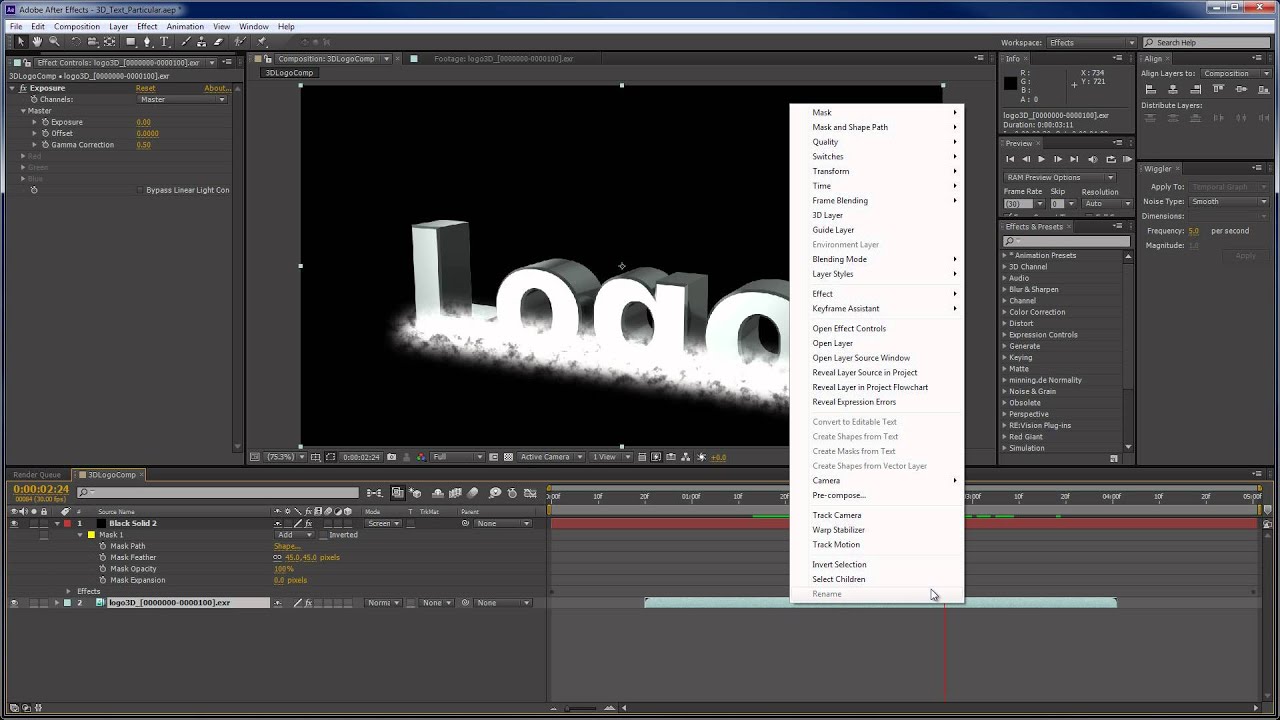Select the Puppet Pin tool
The image size is (1280, 720).
(262, 42)
